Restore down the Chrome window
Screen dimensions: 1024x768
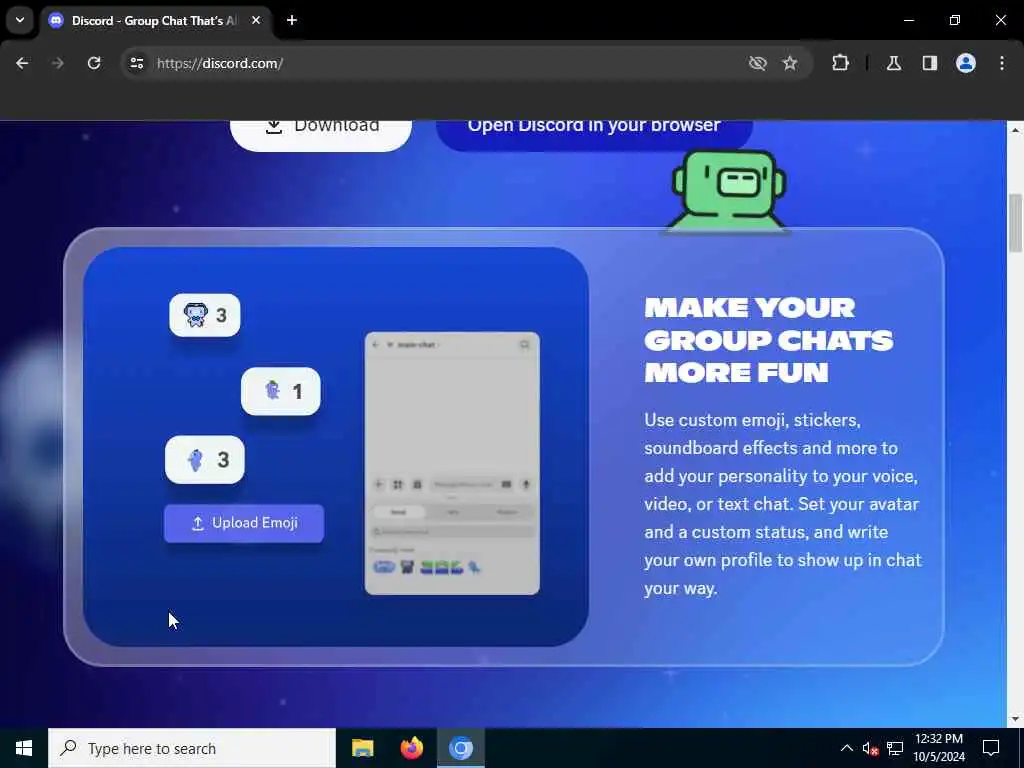(x=955, y=20)
